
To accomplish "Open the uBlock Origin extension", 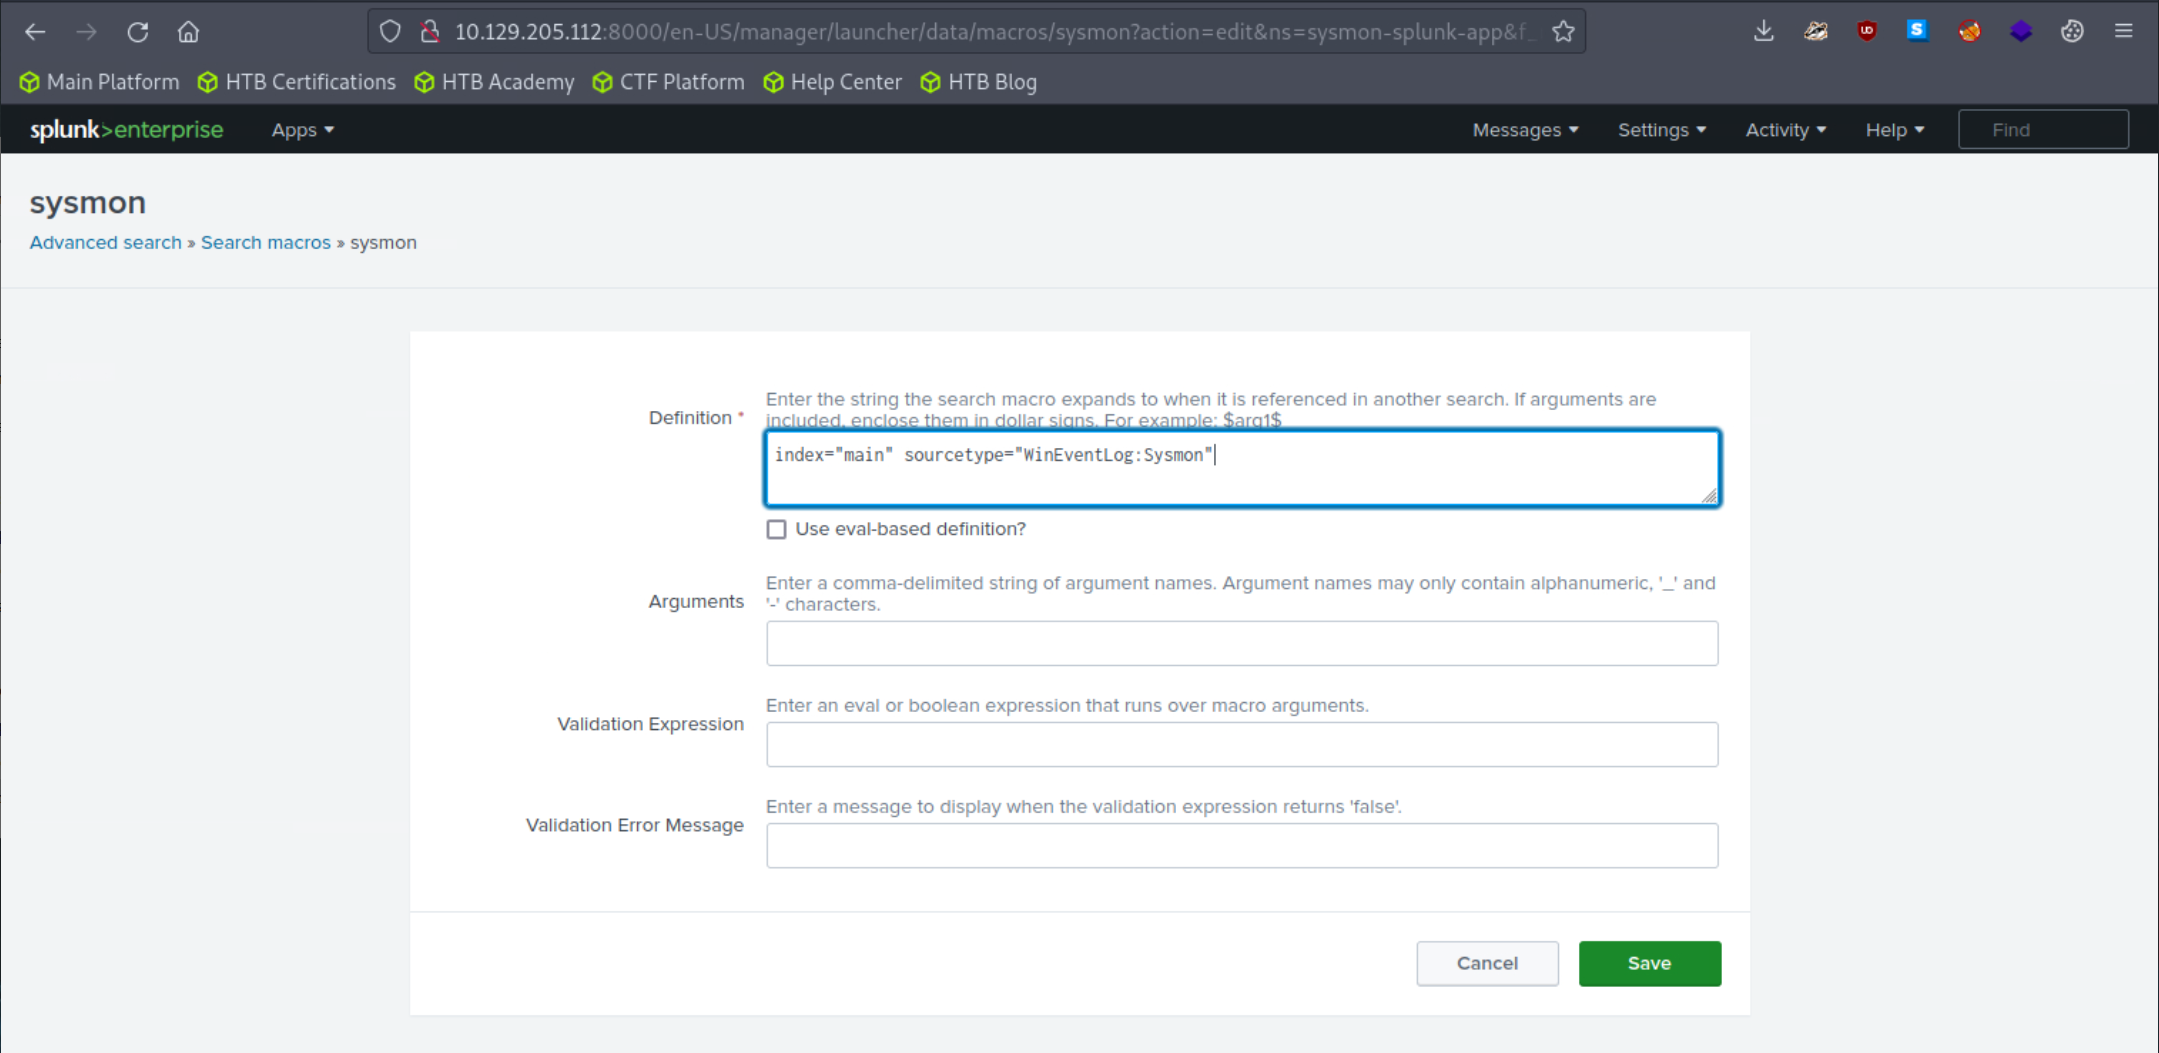I will click(1866, 31).
